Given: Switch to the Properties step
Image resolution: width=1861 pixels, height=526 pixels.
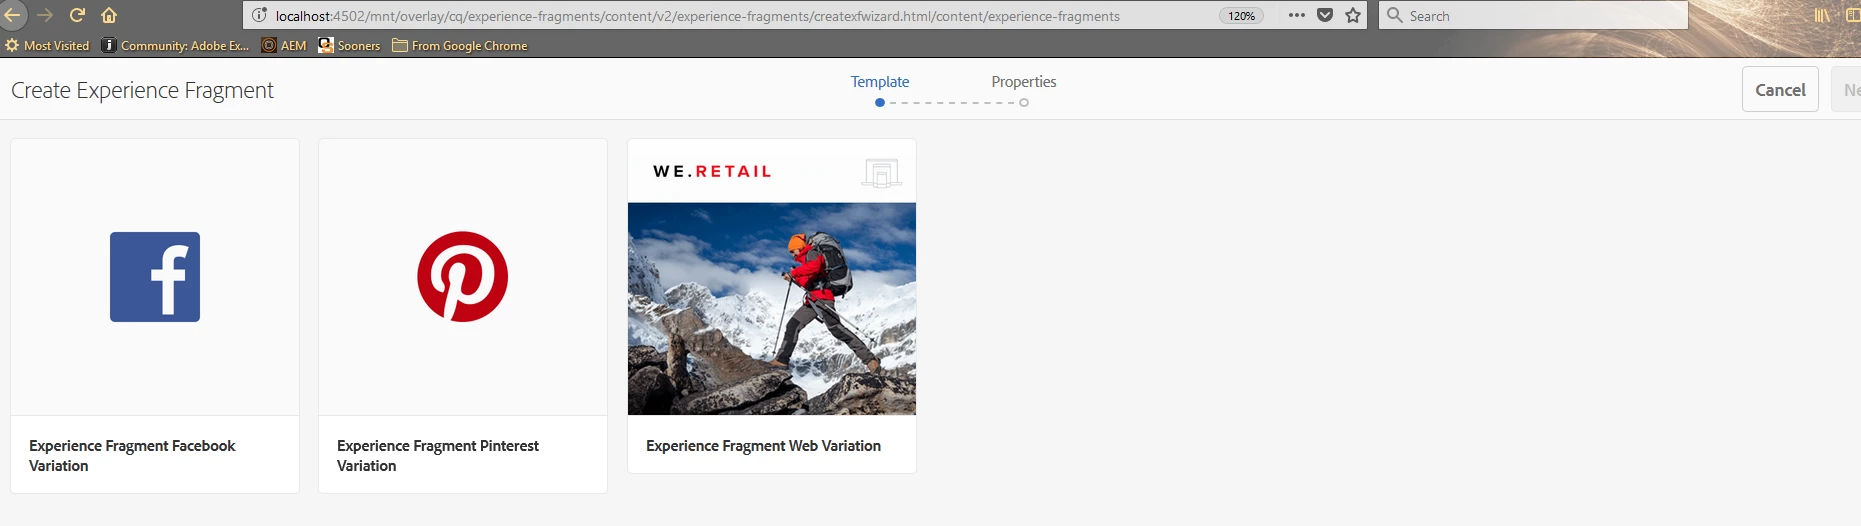Looking at the screenshot, I should point(1024,82).
